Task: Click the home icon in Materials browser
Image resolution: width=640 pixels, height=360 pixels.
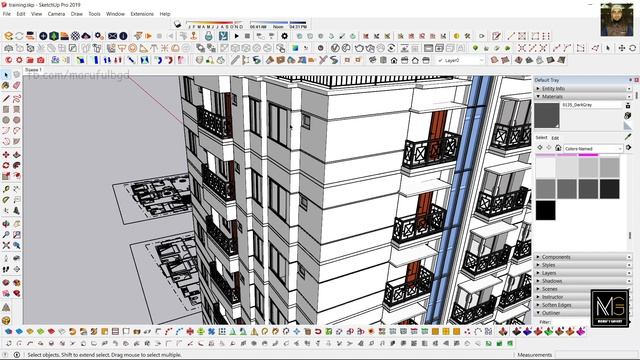Action: point(558,148)
